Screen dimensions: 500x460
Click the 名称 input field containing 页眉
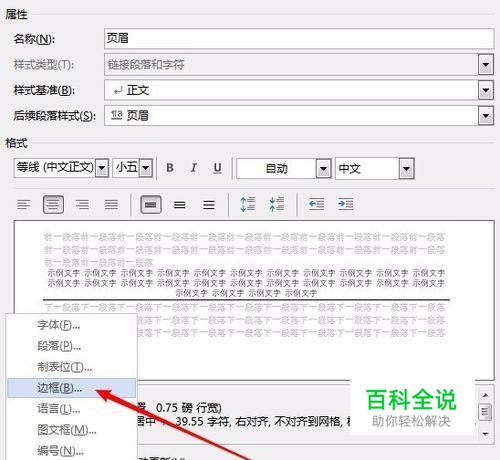(299, 39)
